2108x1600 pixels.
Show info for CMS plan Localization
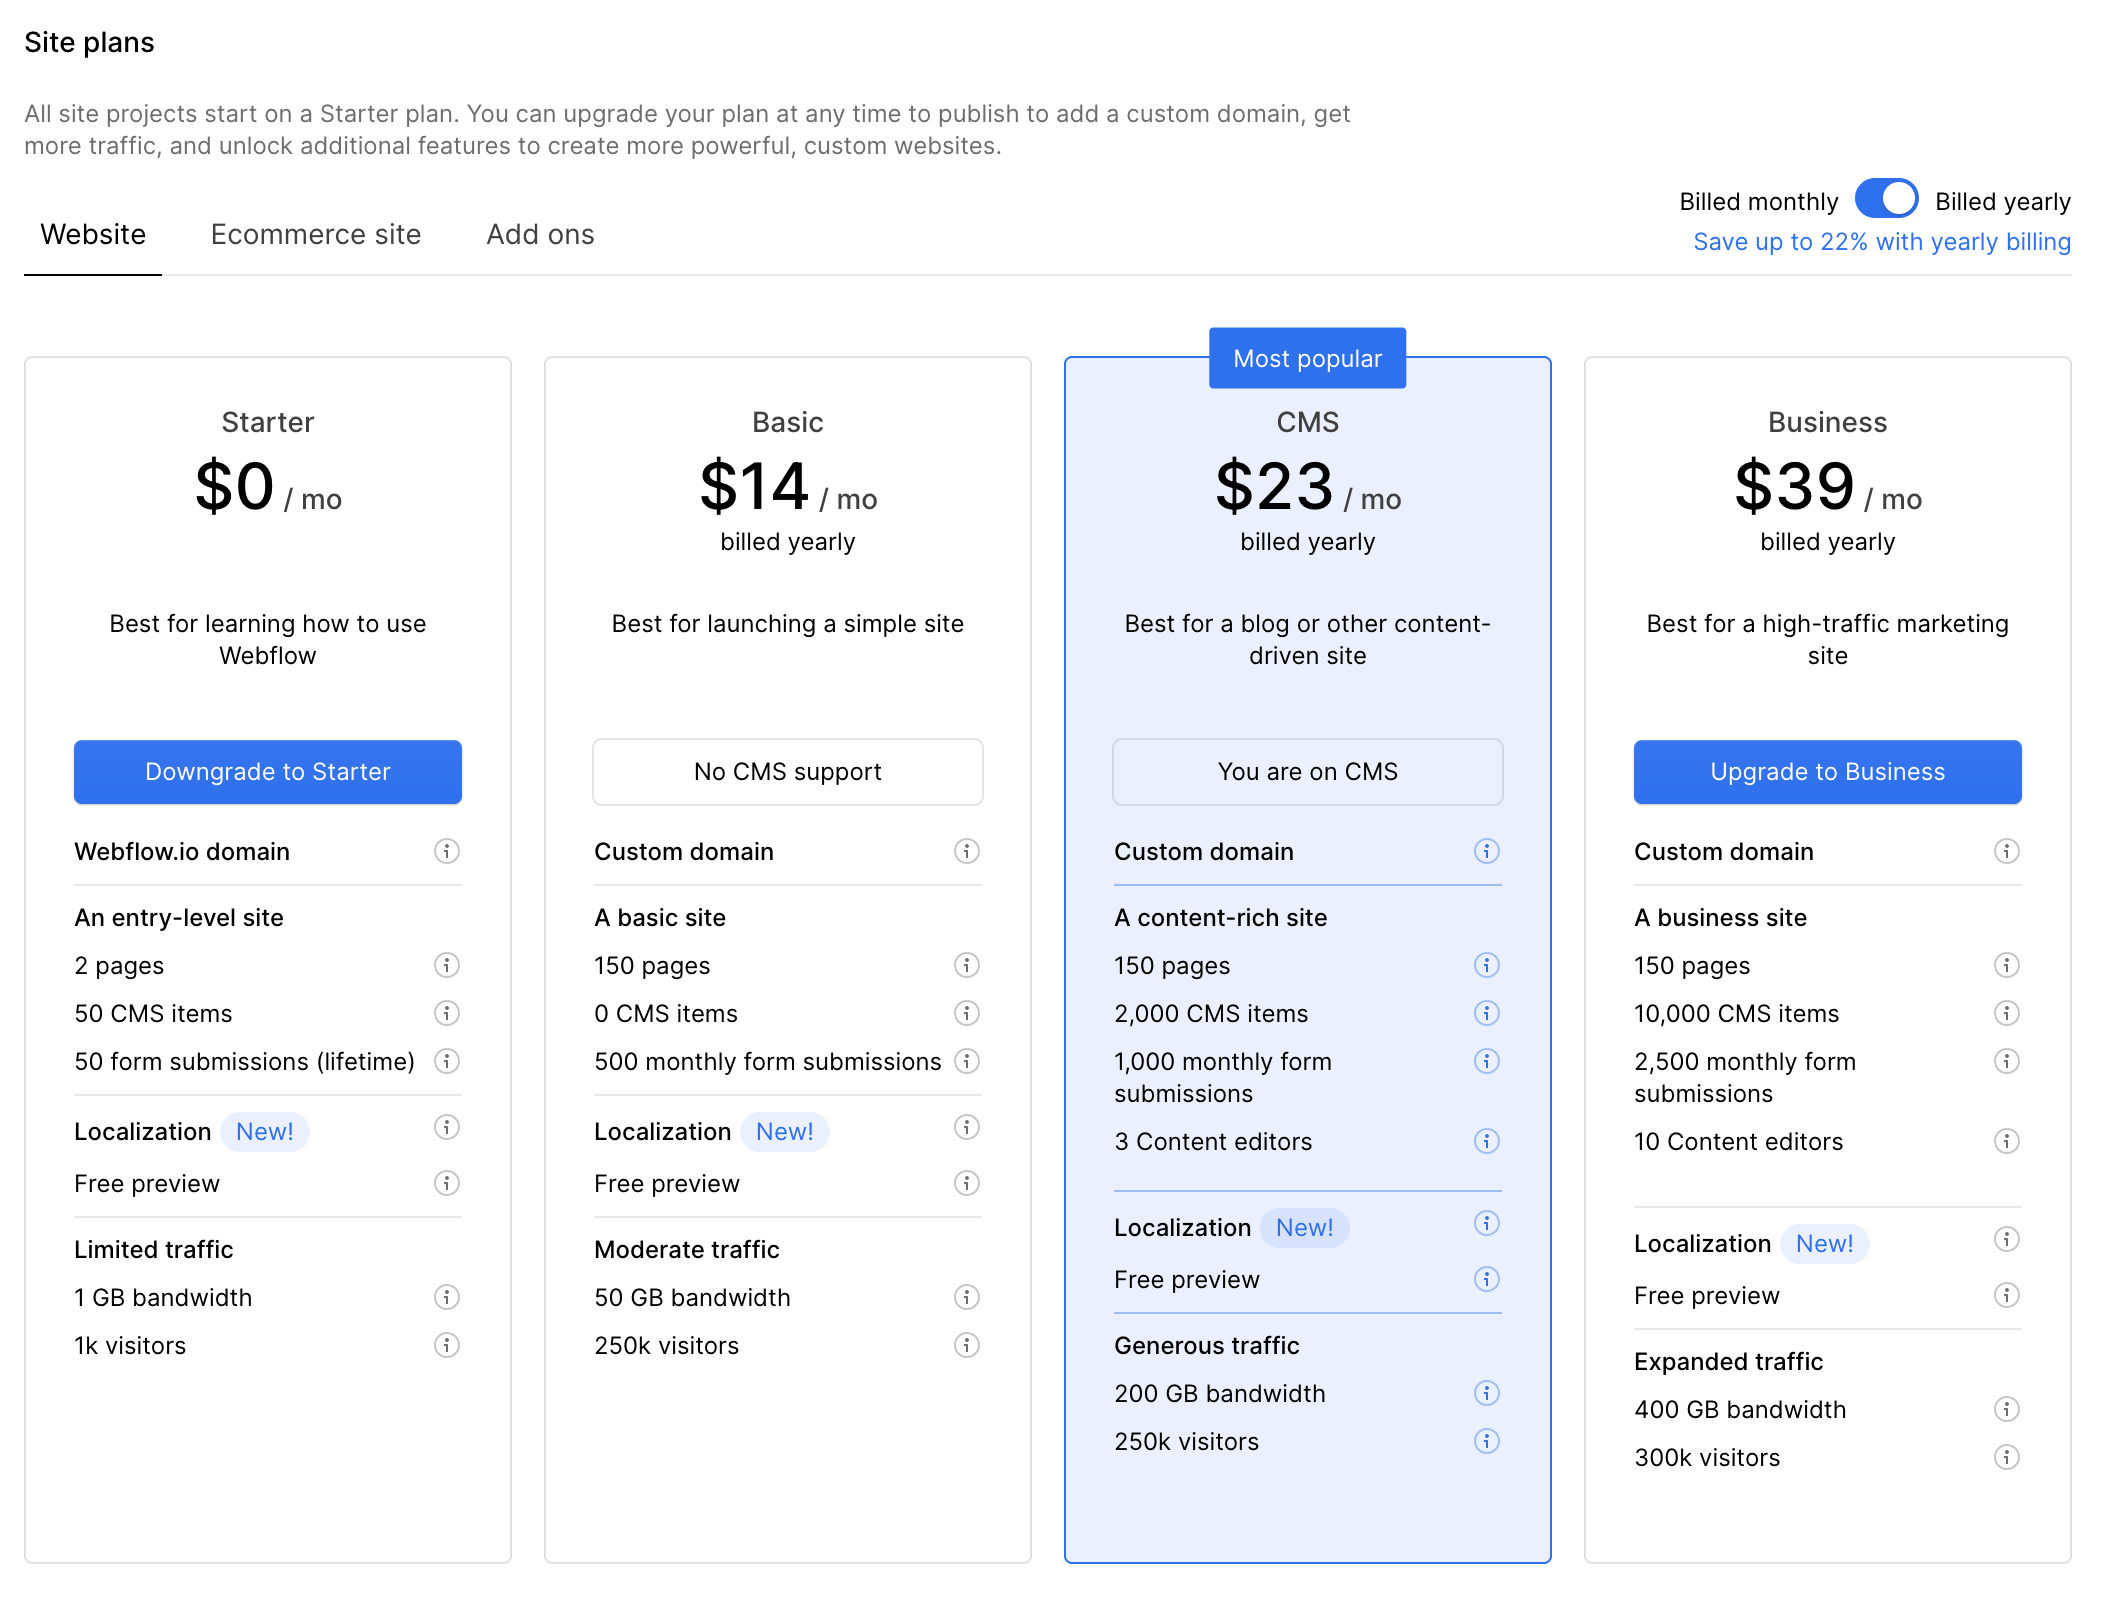pos(1487,1223)
